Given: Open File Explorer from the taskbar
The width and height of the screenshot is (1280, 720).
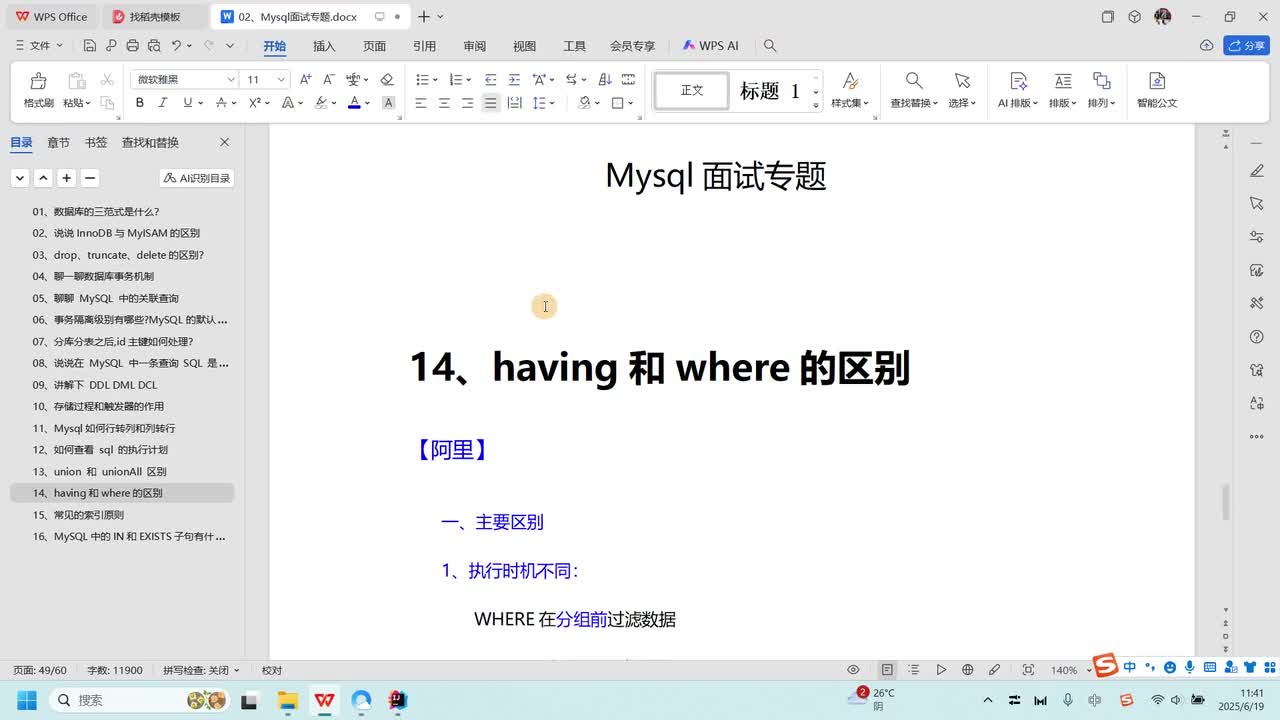Looking at the screenshot, I should point(287,700).
